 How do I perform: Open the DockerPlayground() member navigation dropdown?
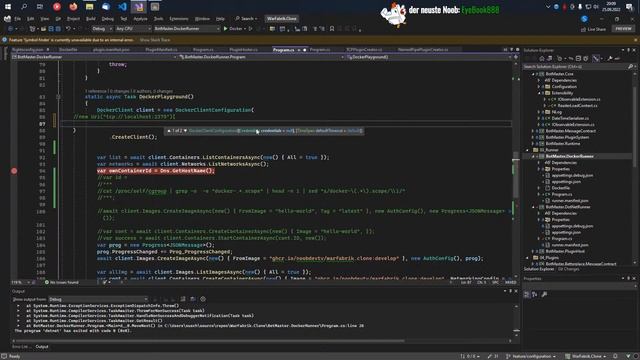tap(429, 57)
